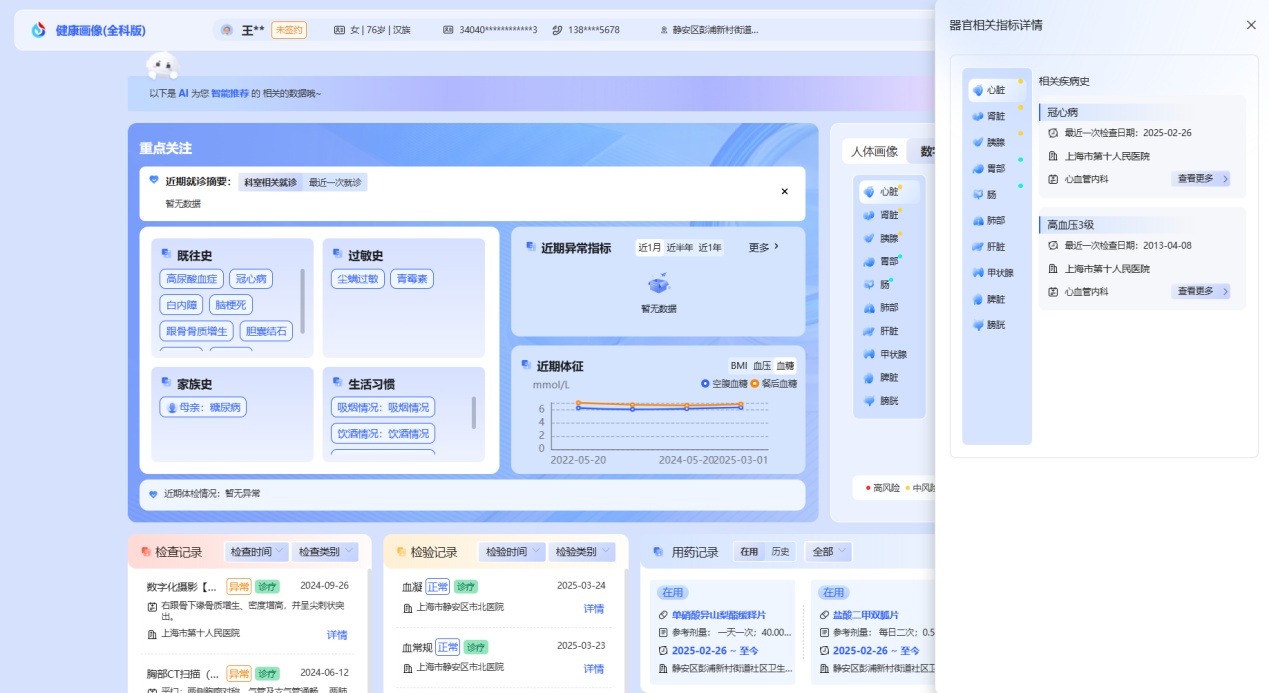
Task: Select 心脏 icon in the organ detail panel
Action: pos(979,90)
